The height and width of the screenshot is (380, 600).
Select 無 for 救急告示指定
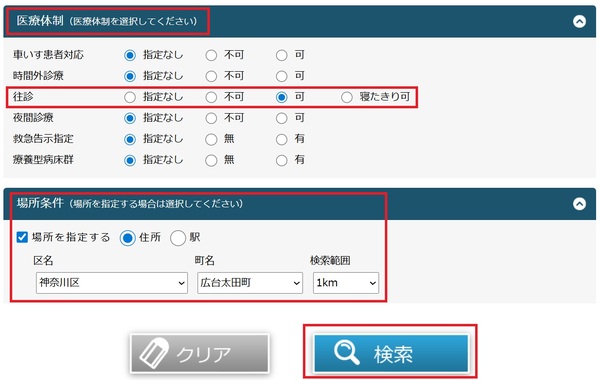[x=211, y=139]
